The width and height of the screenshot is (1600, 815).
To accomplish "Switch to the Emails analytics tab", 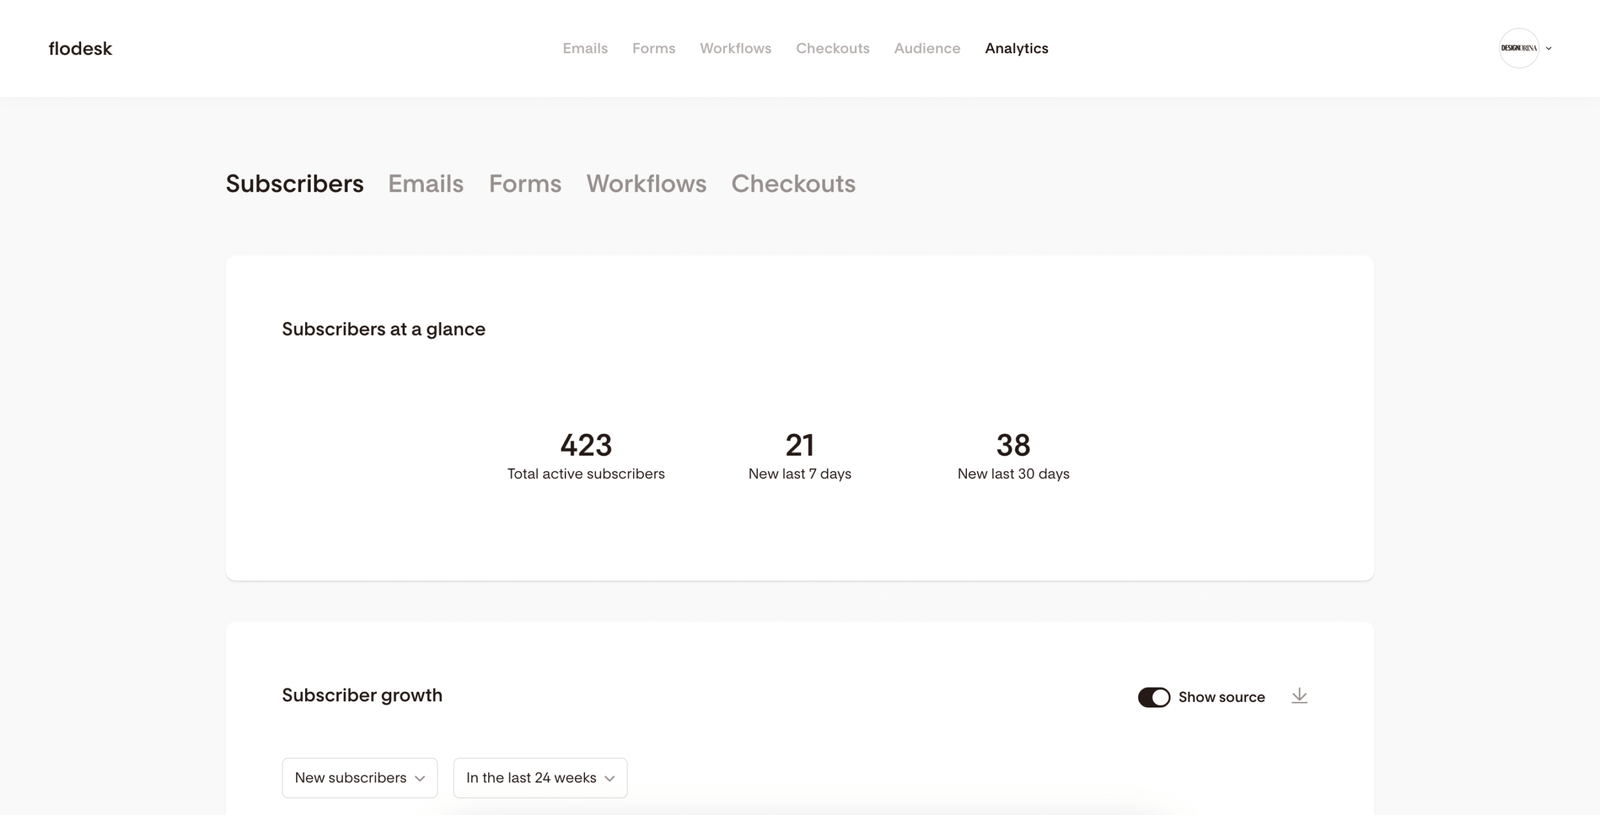I will 426,184.
